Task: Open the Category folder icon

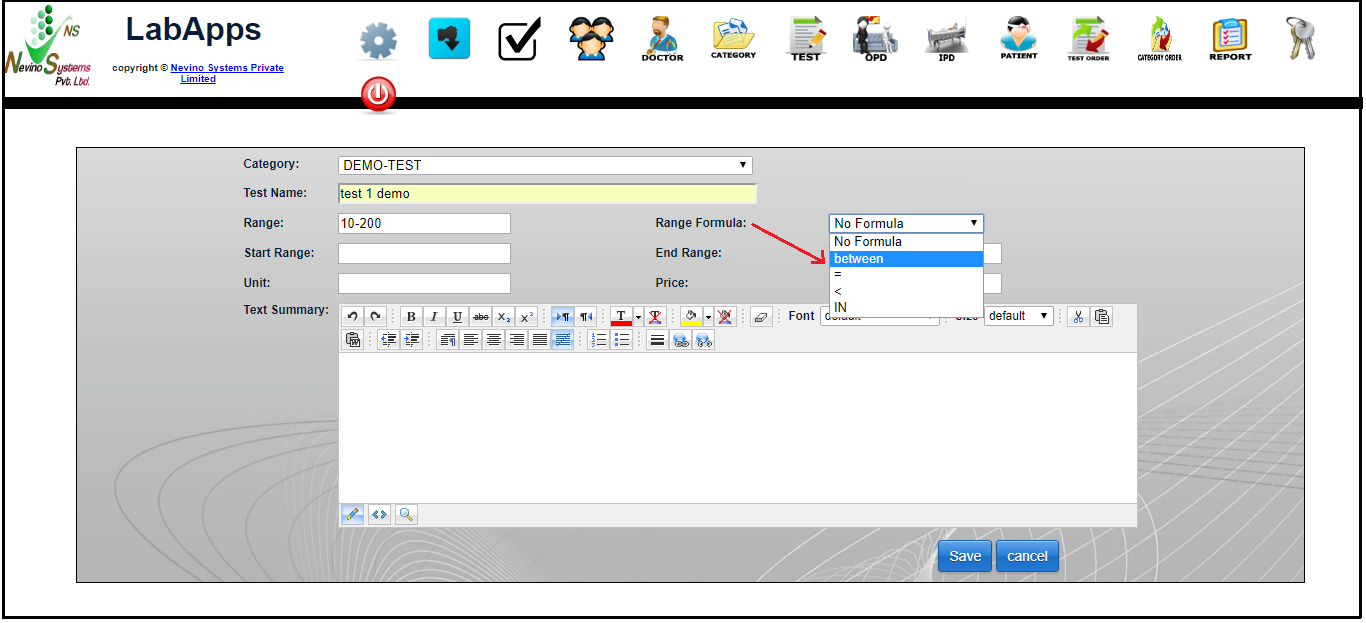Action: (x=733, y=40)
